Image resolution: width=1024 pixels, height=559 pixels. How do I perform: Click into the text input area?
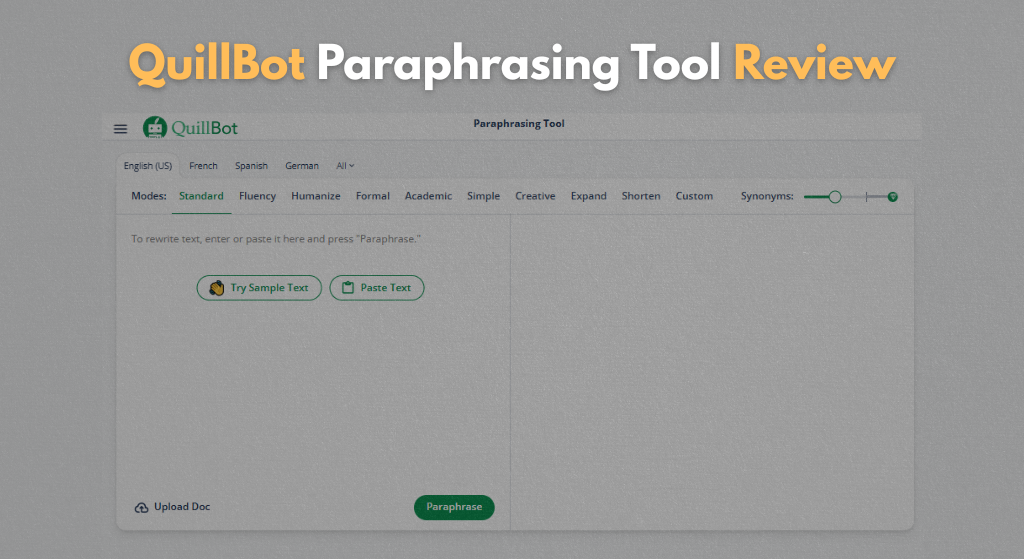pos(312,380)
